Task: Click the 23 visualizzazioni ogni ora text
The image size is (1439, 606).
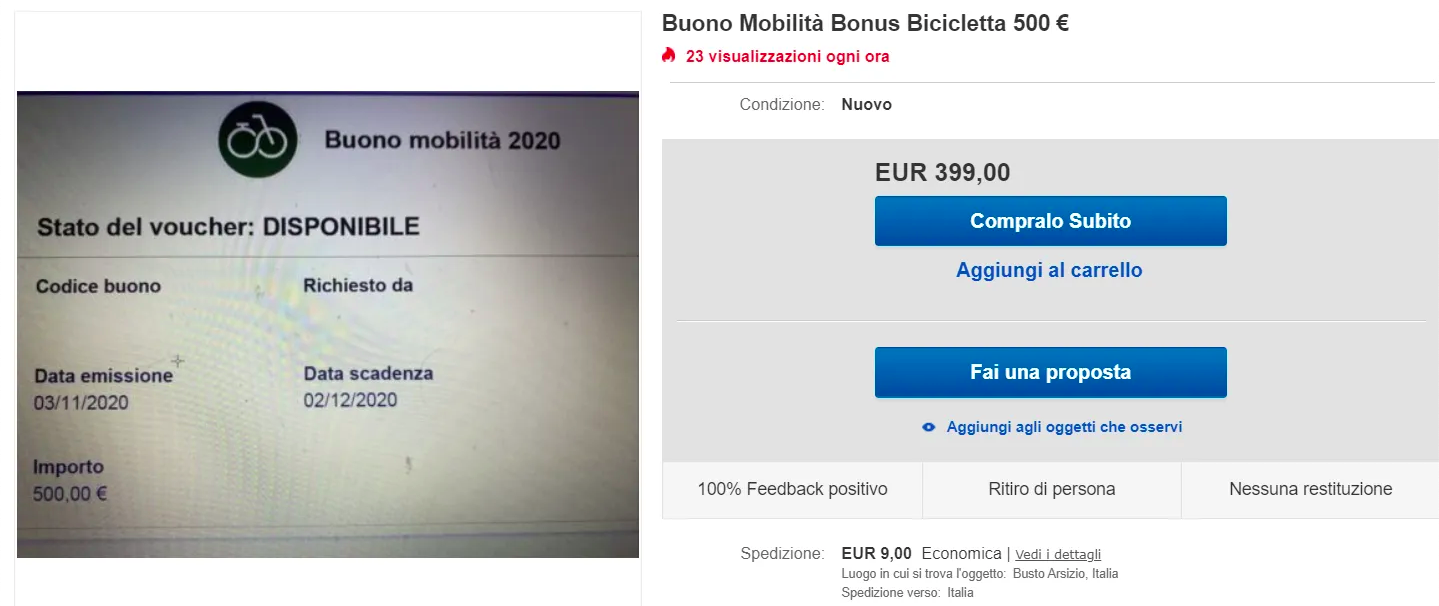Action: [787, 56]
